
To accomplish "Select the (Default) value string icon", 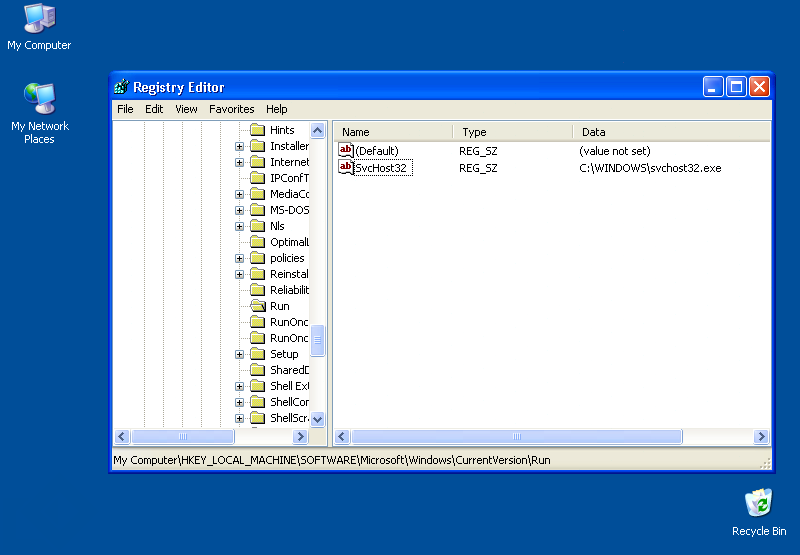I will [x=345, y=150].
